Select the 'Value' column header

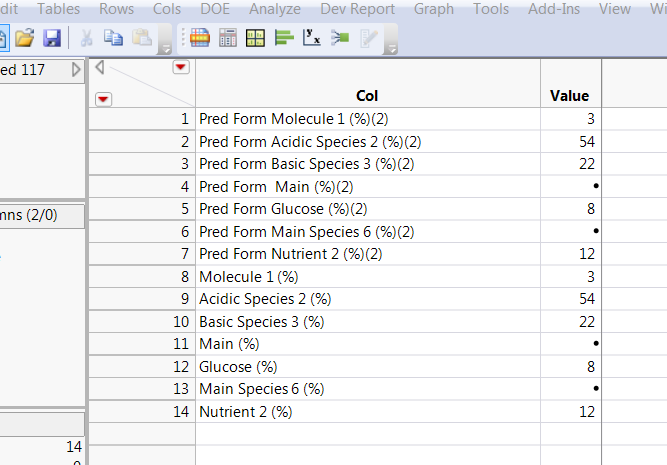(x=570, y=83)
